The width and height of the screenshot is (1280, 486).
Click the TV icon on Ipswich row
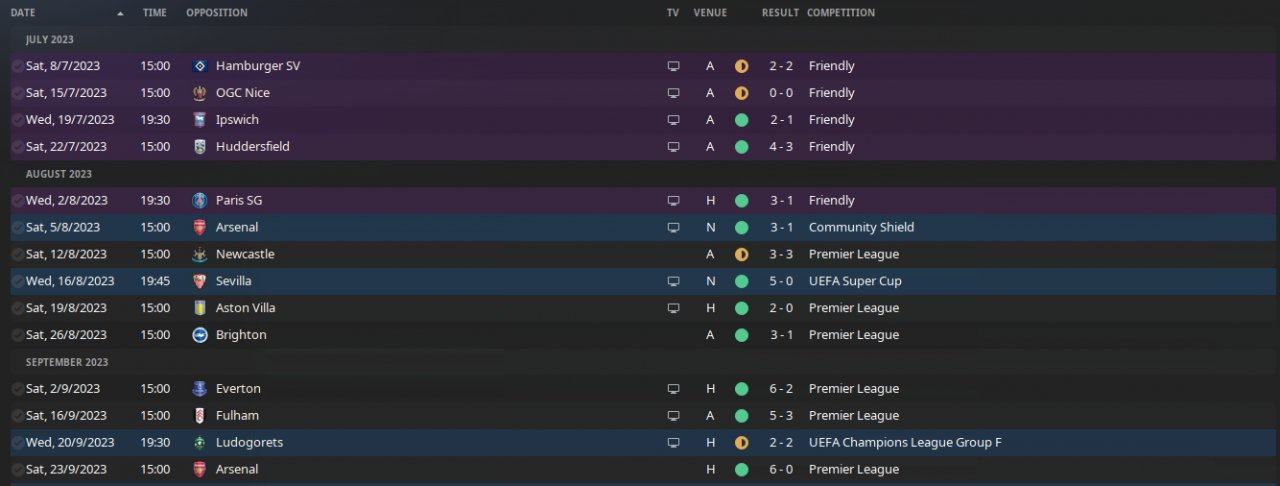click(673, 120)
